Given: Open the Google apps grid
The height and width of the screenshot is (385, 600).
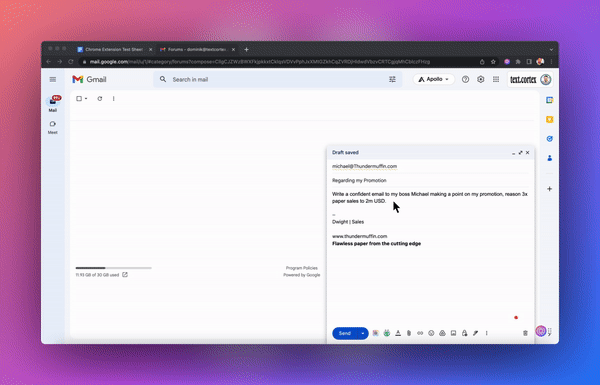Looking at the screenshot, I should coord(496,79).
